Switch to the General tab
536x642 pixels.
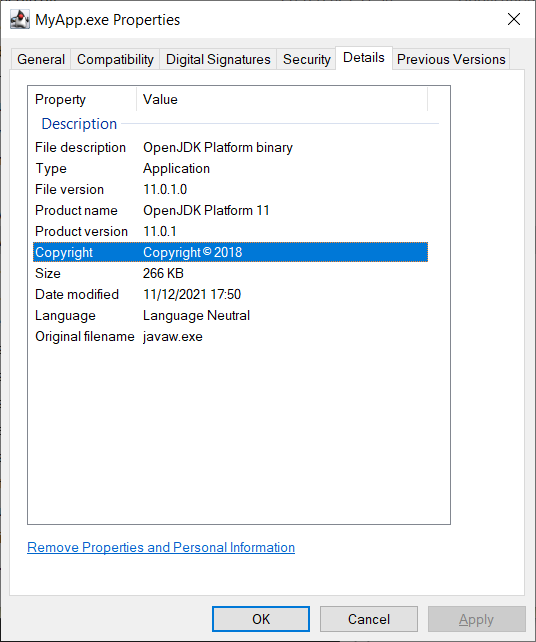click(41, 59)
